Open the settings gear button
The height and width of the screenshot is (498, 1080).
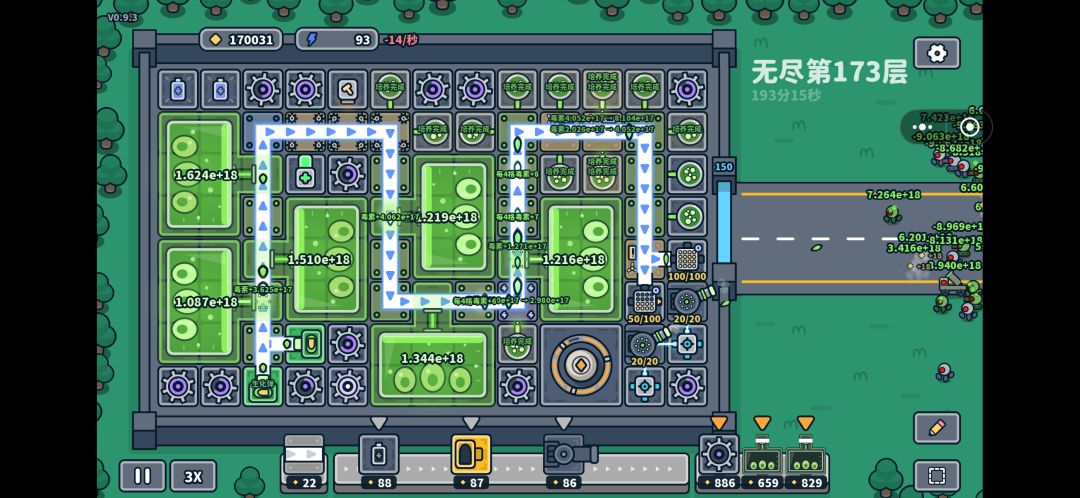point(937,53)
